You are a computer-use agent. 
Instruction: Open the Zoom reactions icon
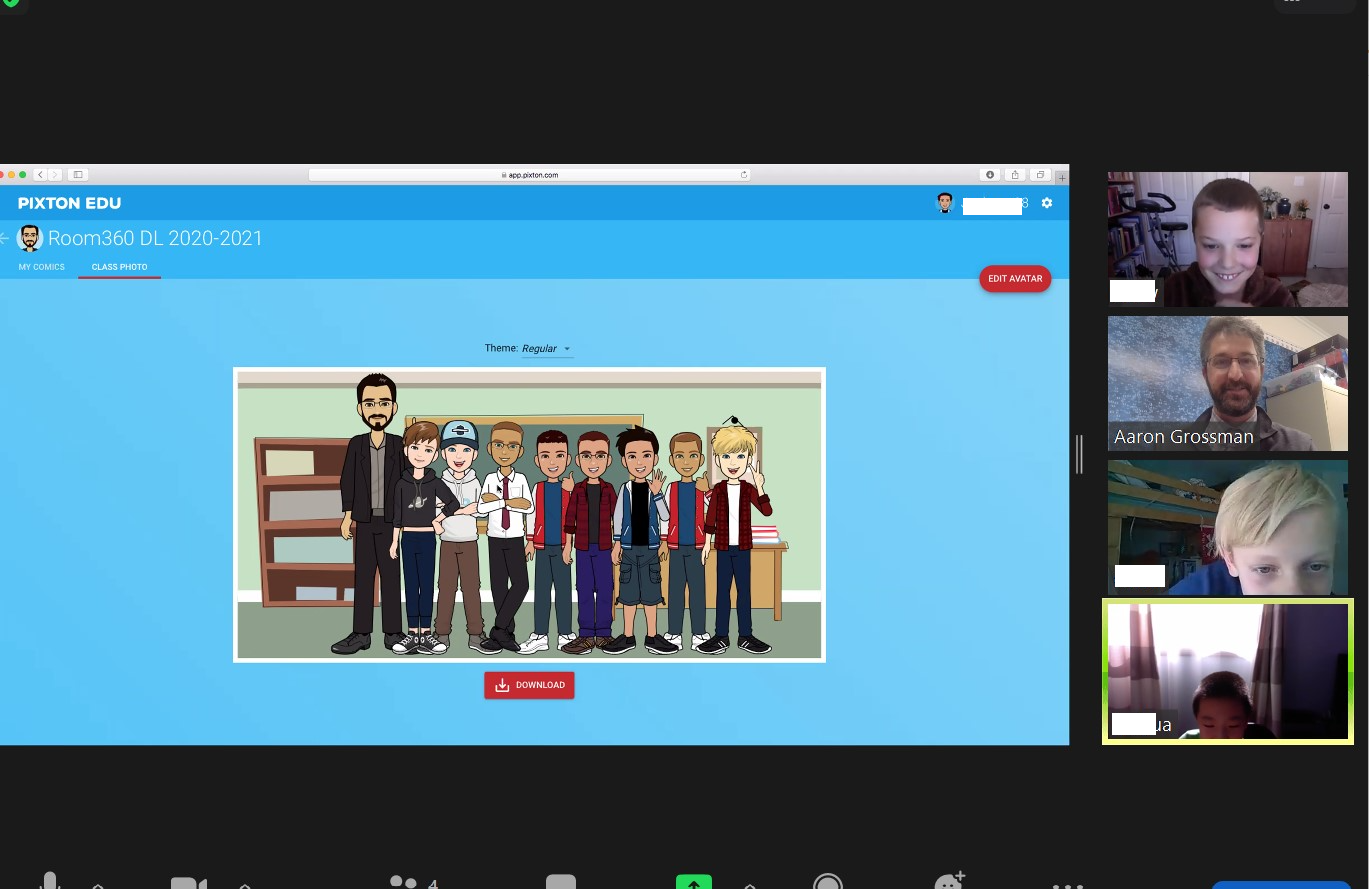948,882
